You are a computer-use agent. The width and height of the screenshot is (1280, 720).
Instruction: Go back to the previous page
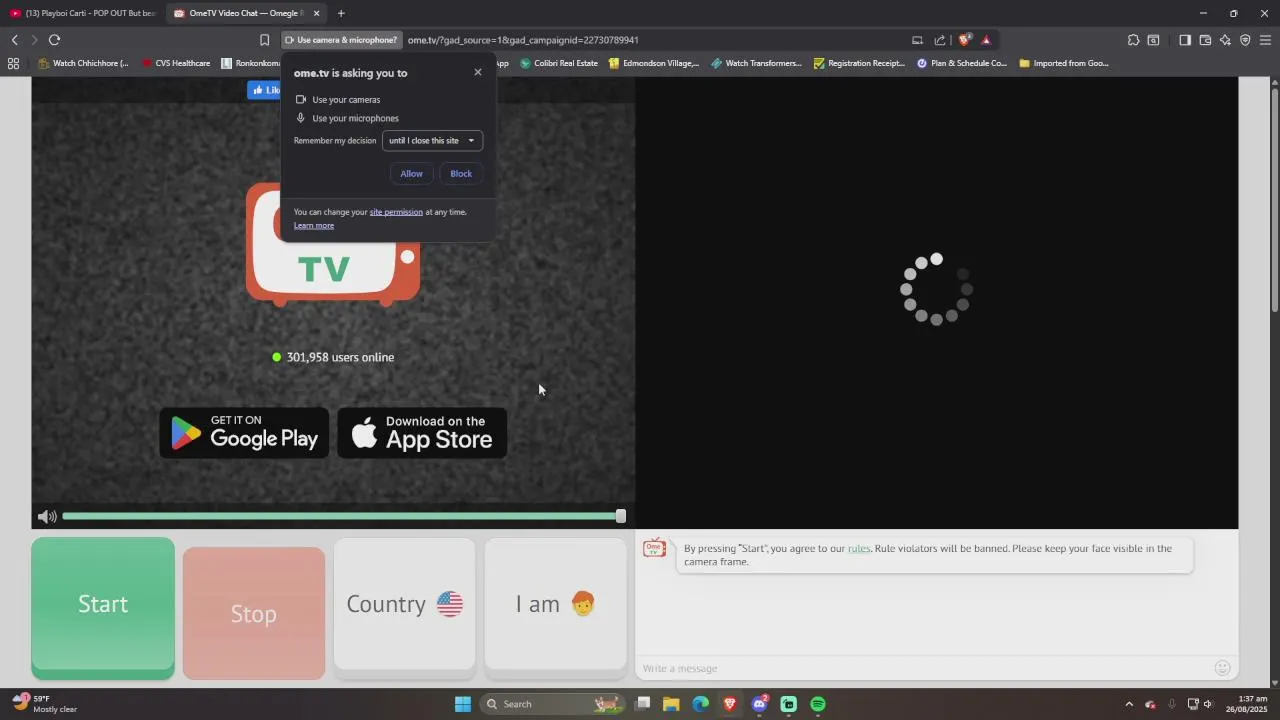(14, 40)
